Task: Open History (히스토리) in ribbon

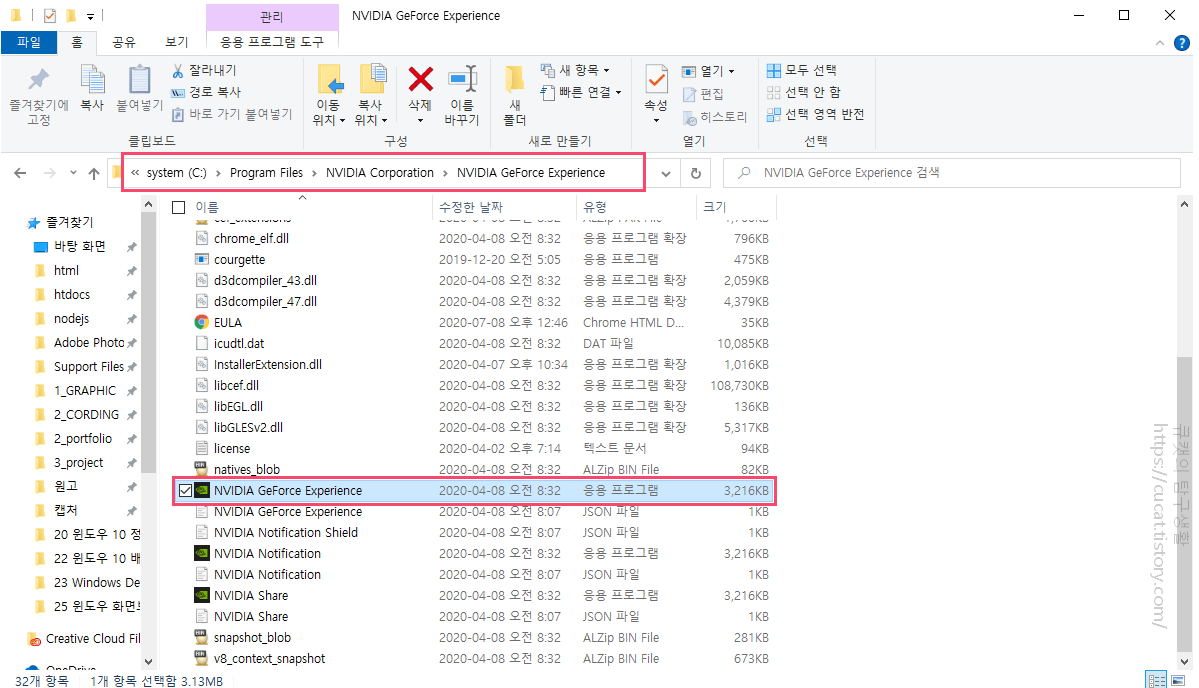Action: [x=715, y=117]
